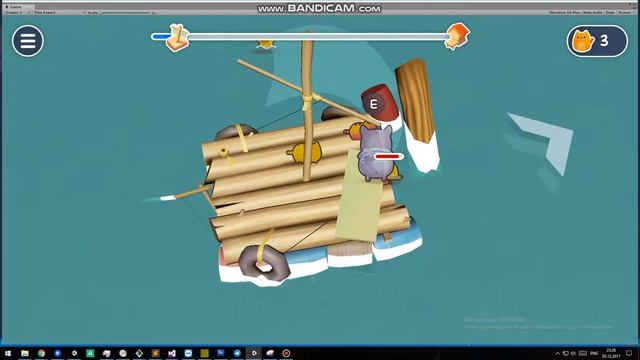
Task: Open File Explorer from taskbar
Action: click(x=25, y=353)
